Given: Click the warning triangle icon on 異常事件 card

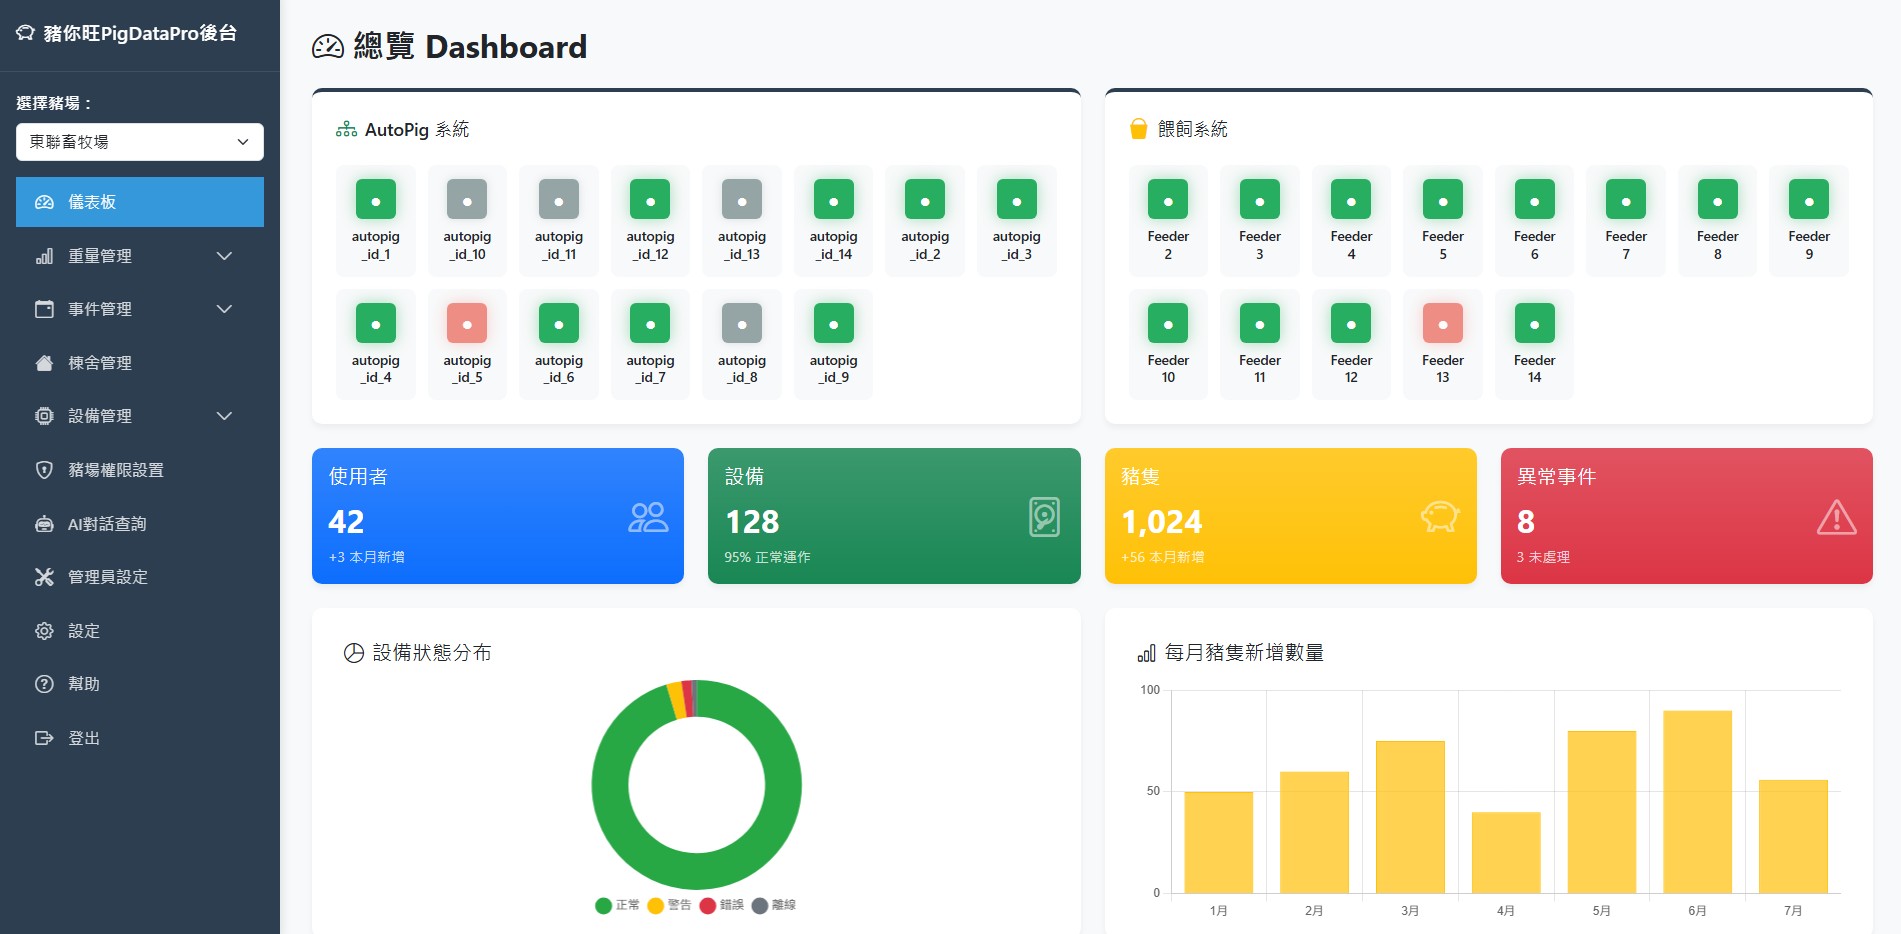Looking at the screenshot, I should (x=1836, y=517).
